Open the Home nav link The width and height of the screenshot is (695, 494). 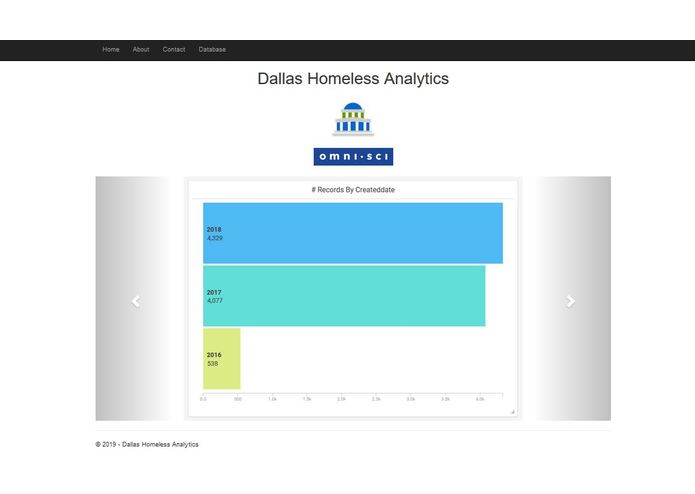click(111, 50)
